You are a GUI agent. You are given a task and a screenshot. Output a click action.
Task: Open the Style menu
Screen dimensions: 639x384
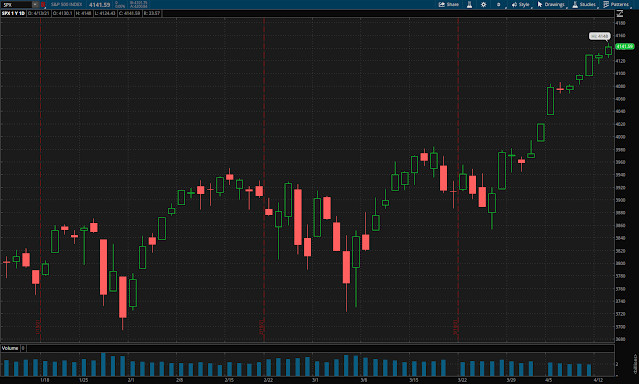[521, 4]
